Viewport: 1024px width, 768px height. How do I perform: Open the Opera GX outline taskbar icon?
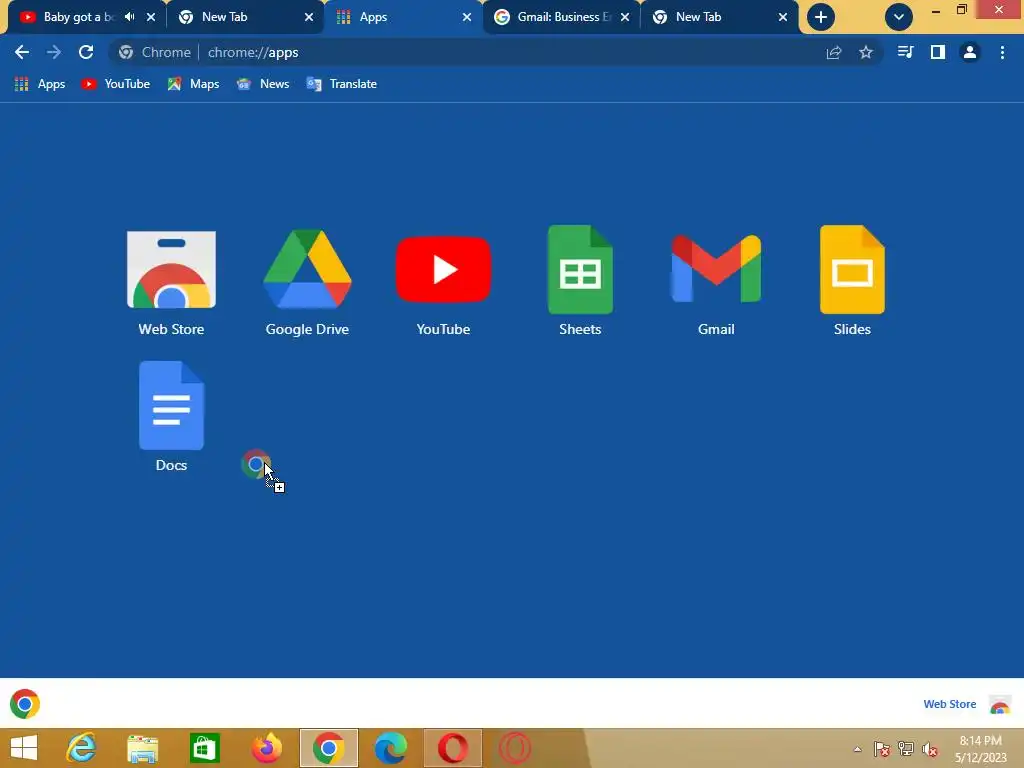515,748
